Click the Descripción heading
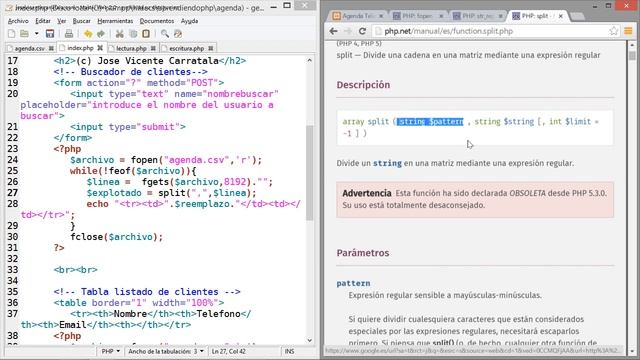 pyautogui.click(x=363, y=85)
